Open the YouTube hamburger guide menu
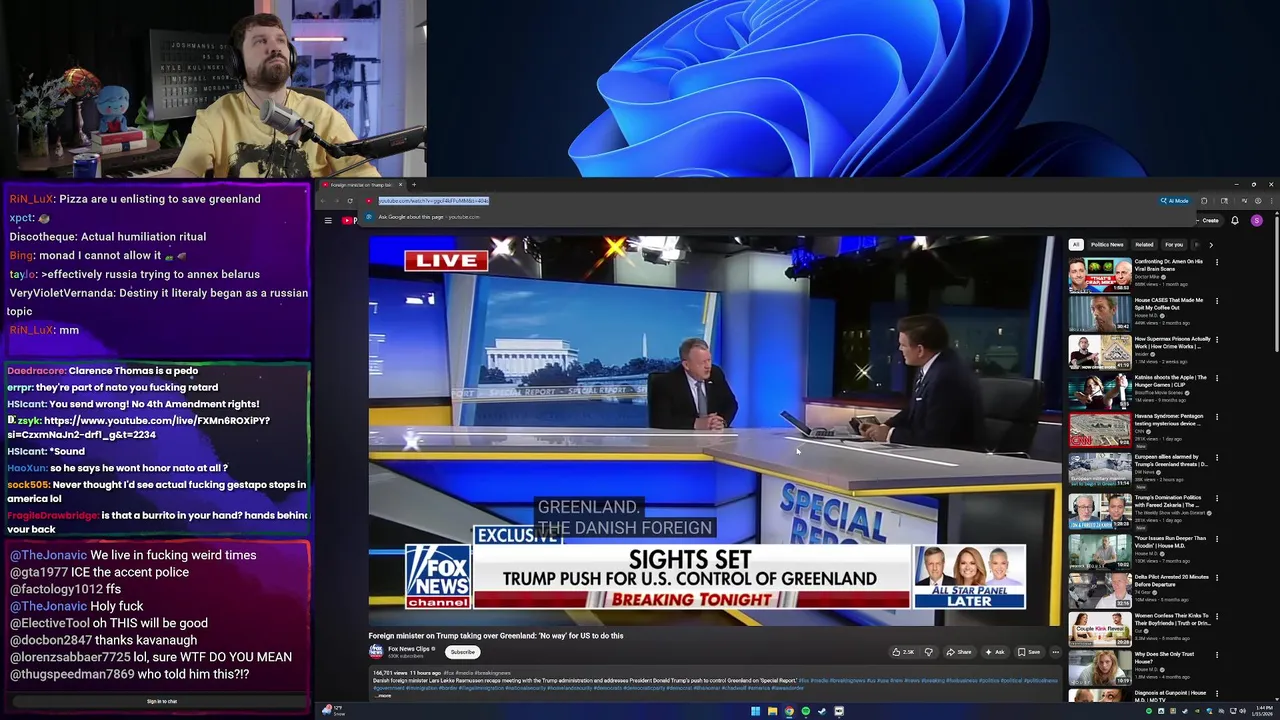Image resolution: width=1280 pixels, height=720 pixels. click(x=328, y=221)
